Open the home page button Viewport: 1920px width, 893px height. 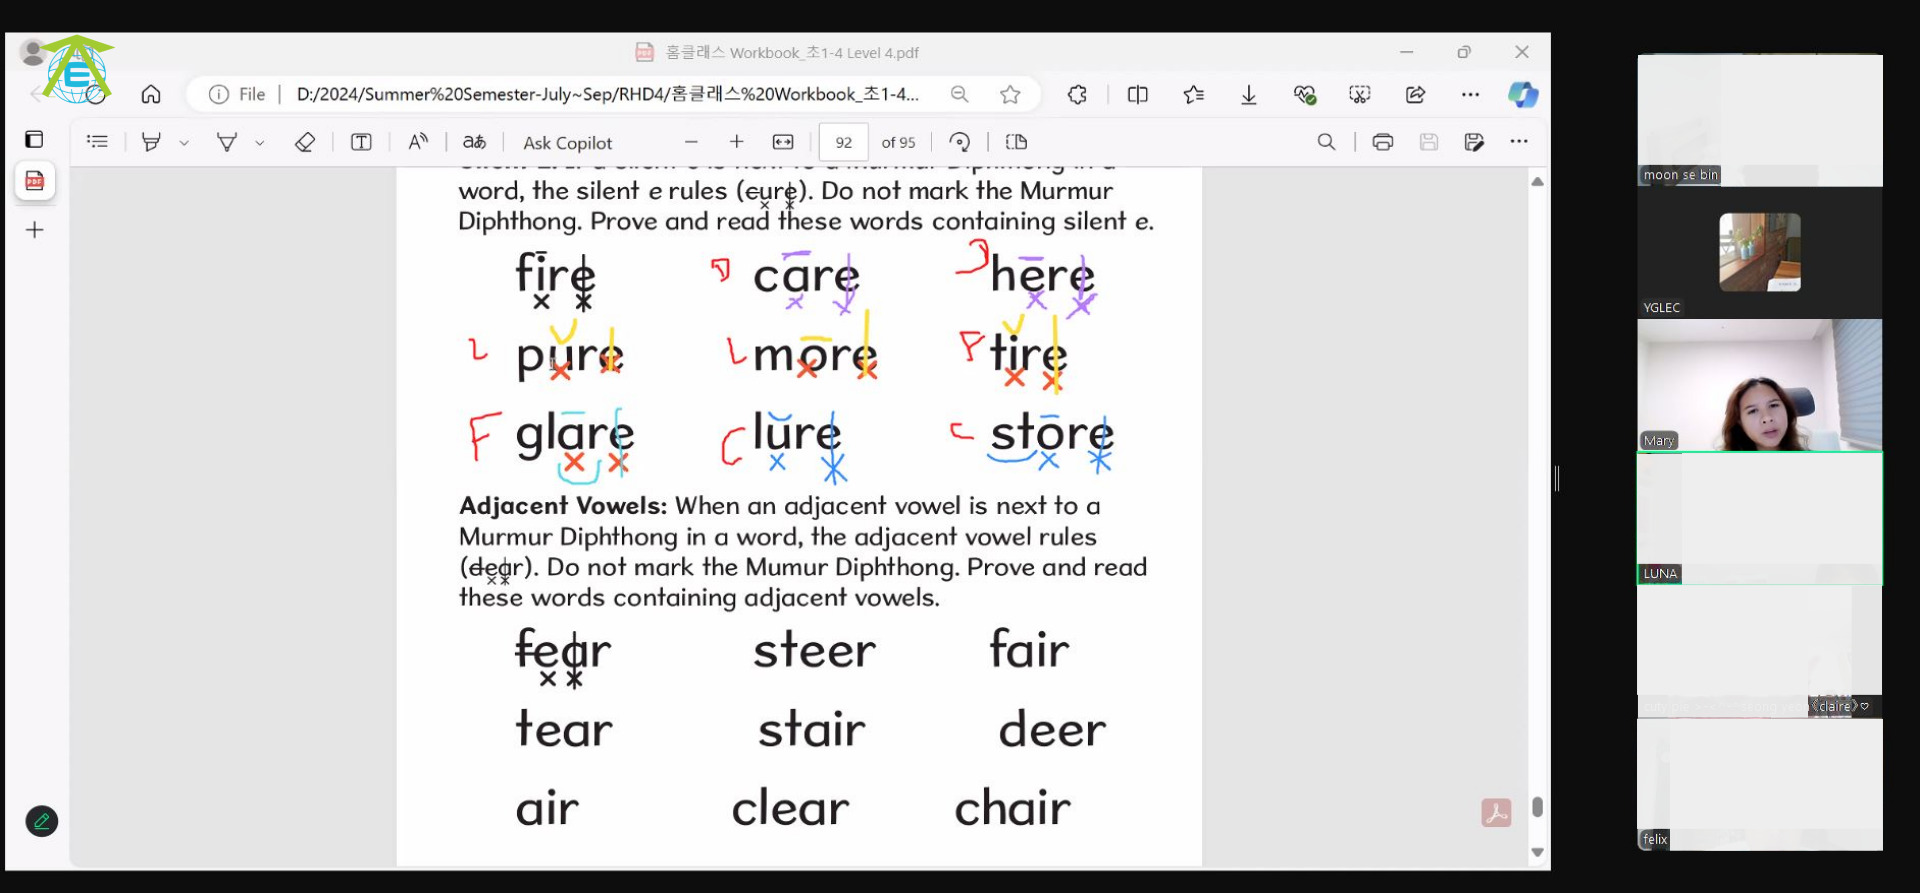151,94
